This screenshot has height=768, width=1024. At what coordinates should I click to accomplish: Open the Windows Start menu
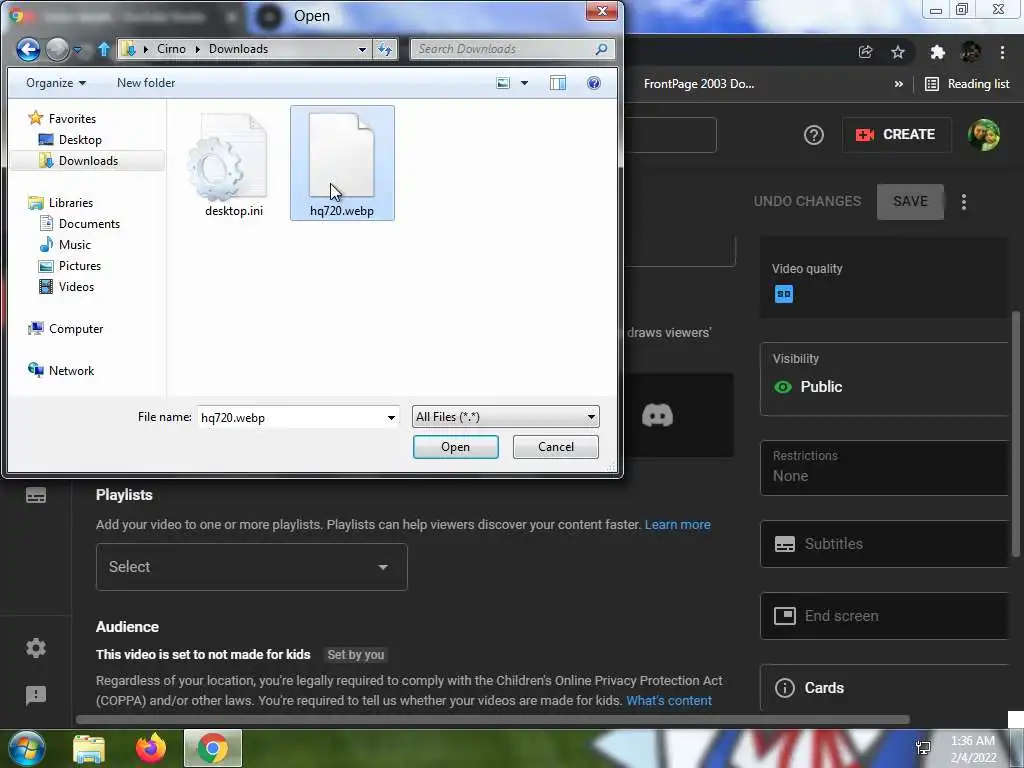pos(27,748)
